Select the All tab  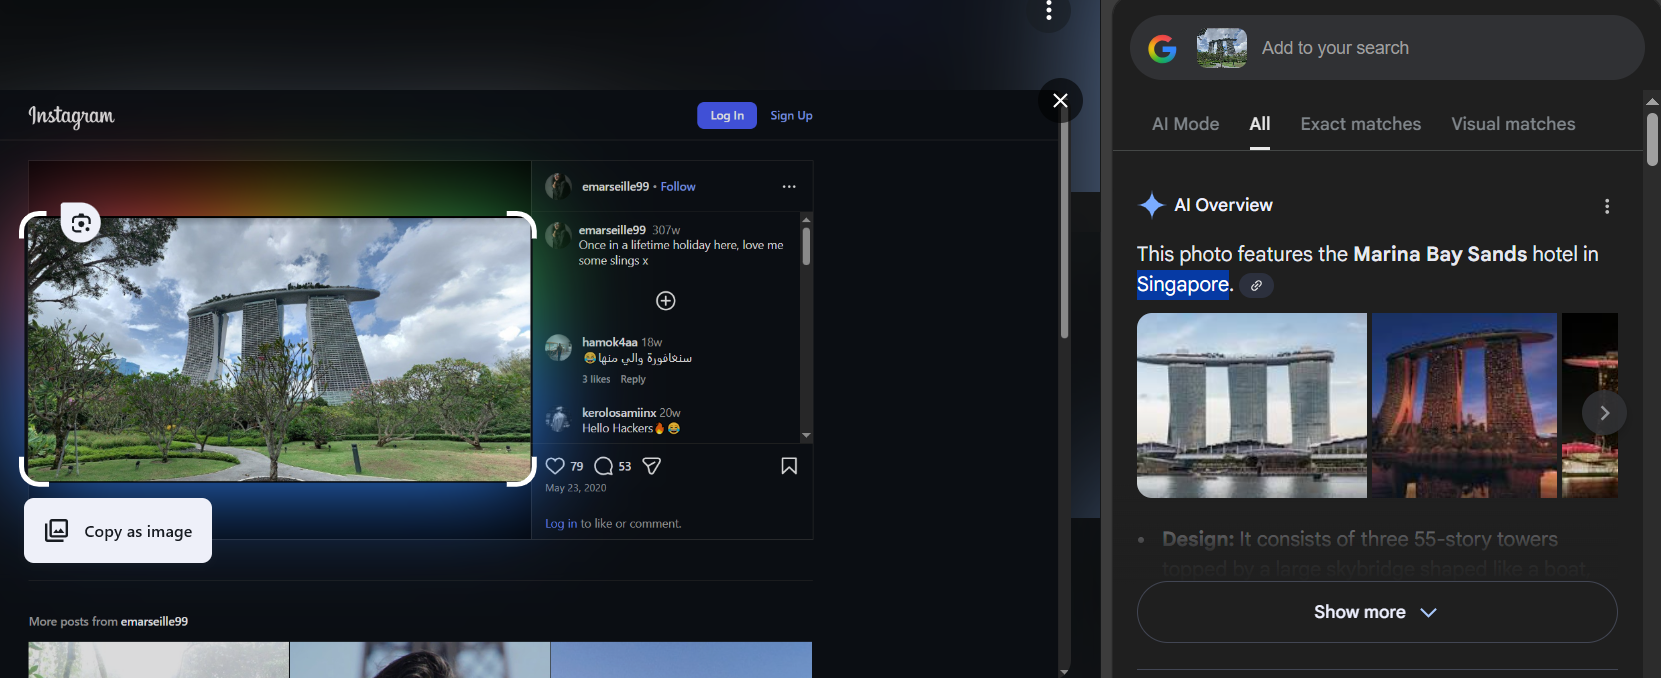tap(1260, 124)
